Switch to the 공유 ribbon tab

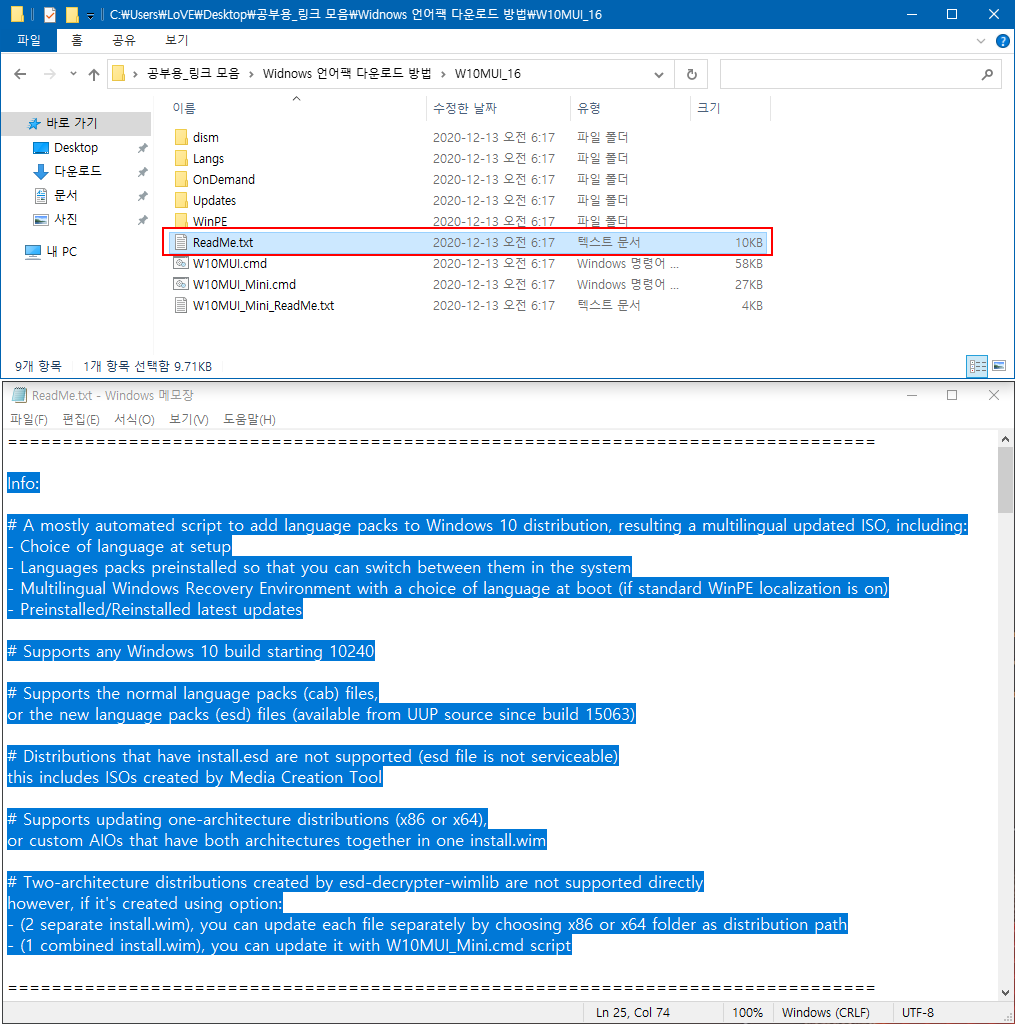pos(123,40)
